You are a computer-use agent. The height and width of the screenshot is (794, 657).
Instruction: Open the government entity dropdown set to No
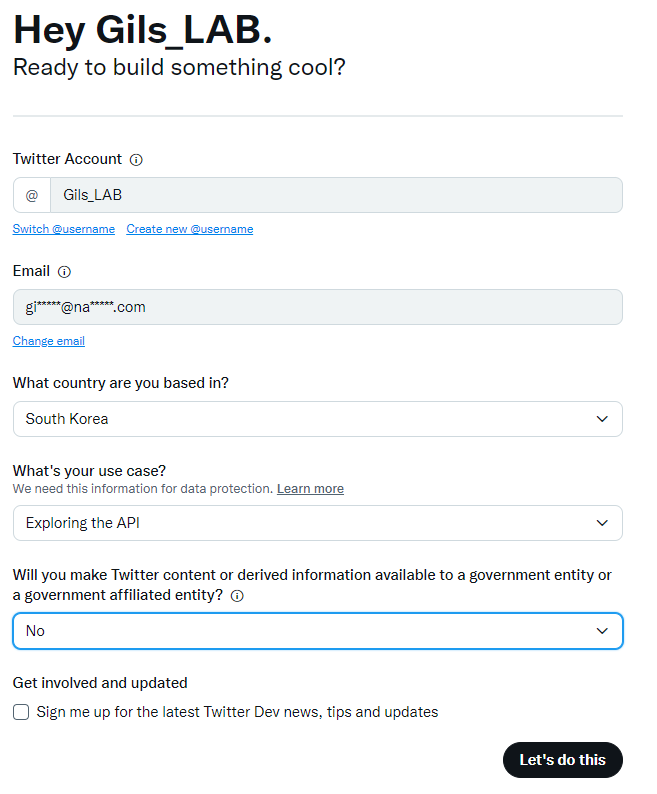[x=317, y=631]
